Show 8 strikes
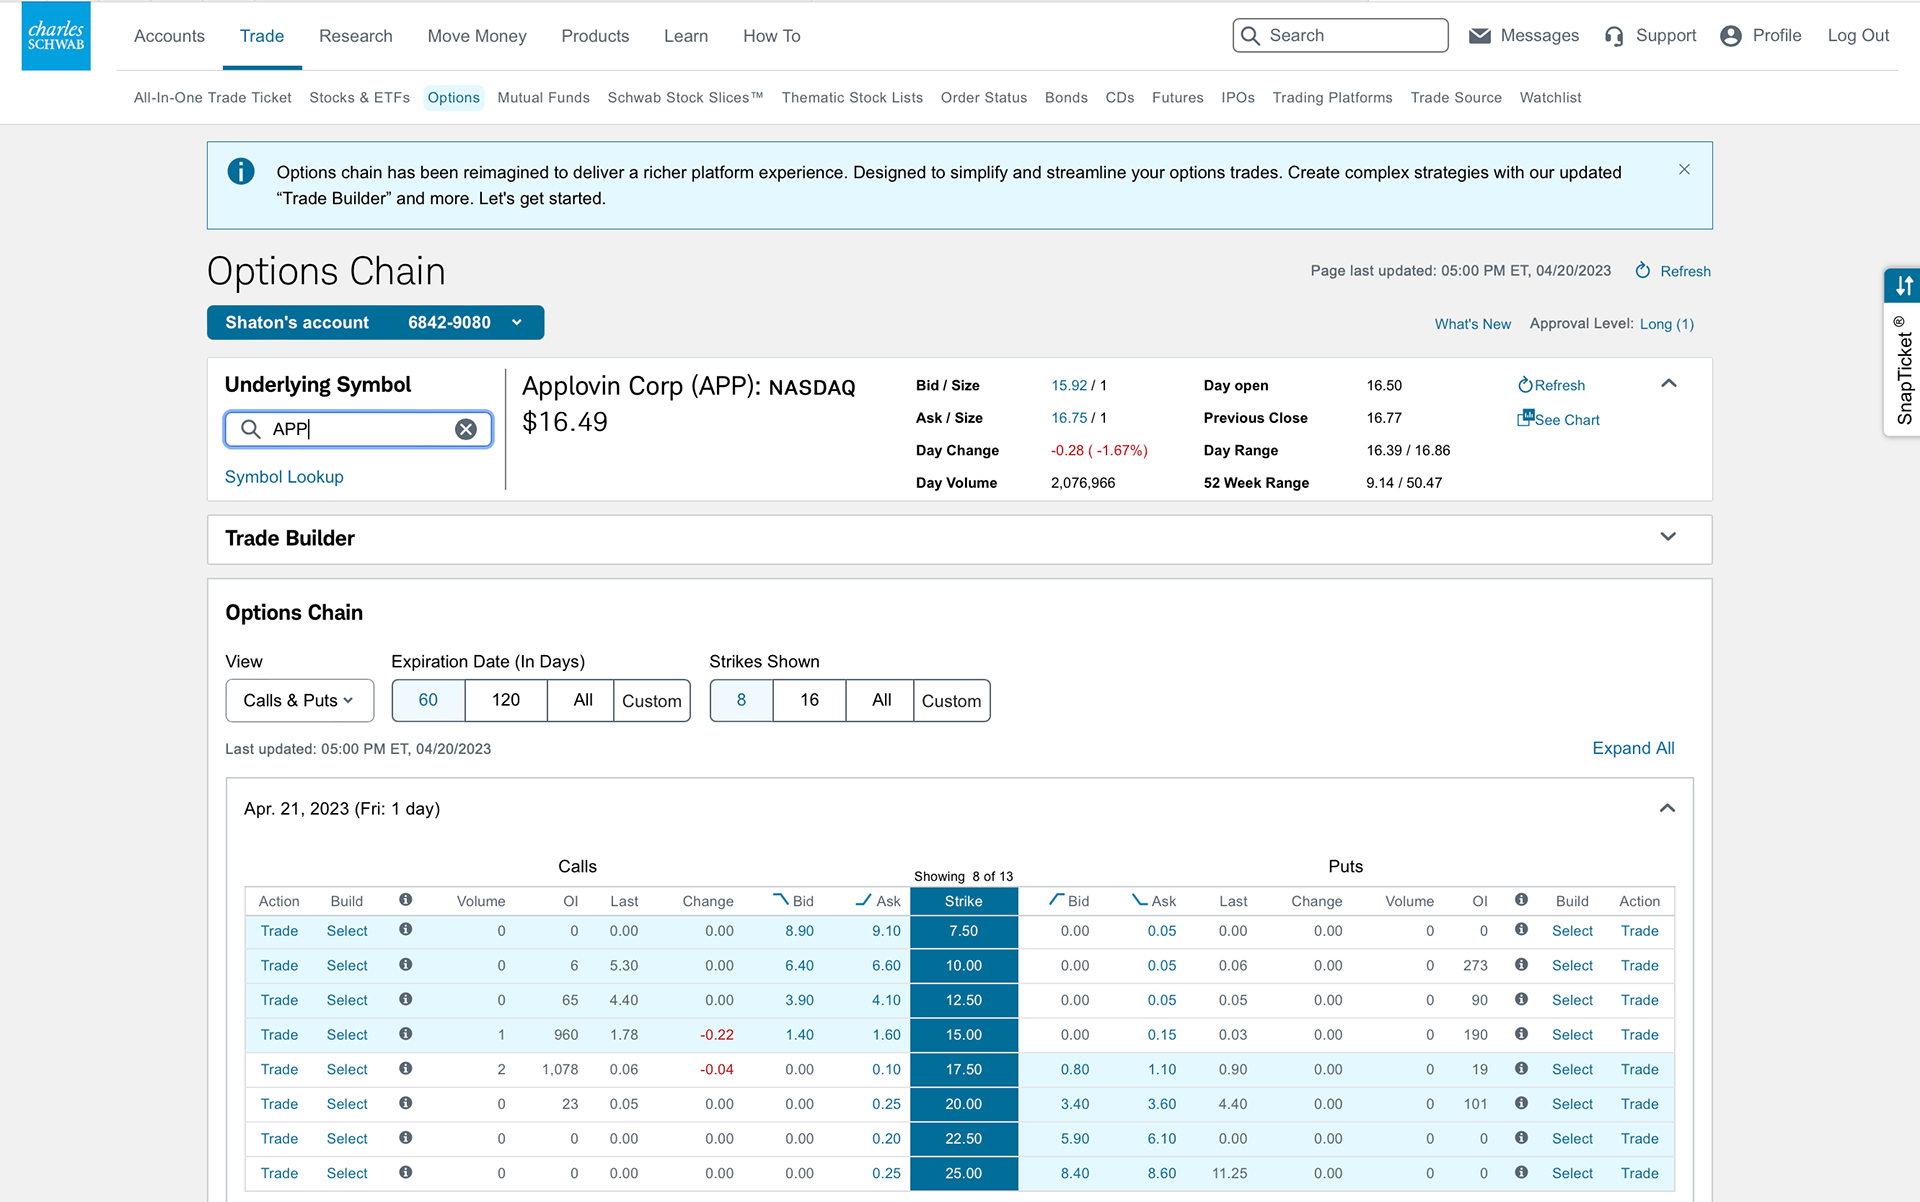This screenshot has width=1920, height=1202. [741, 700]
